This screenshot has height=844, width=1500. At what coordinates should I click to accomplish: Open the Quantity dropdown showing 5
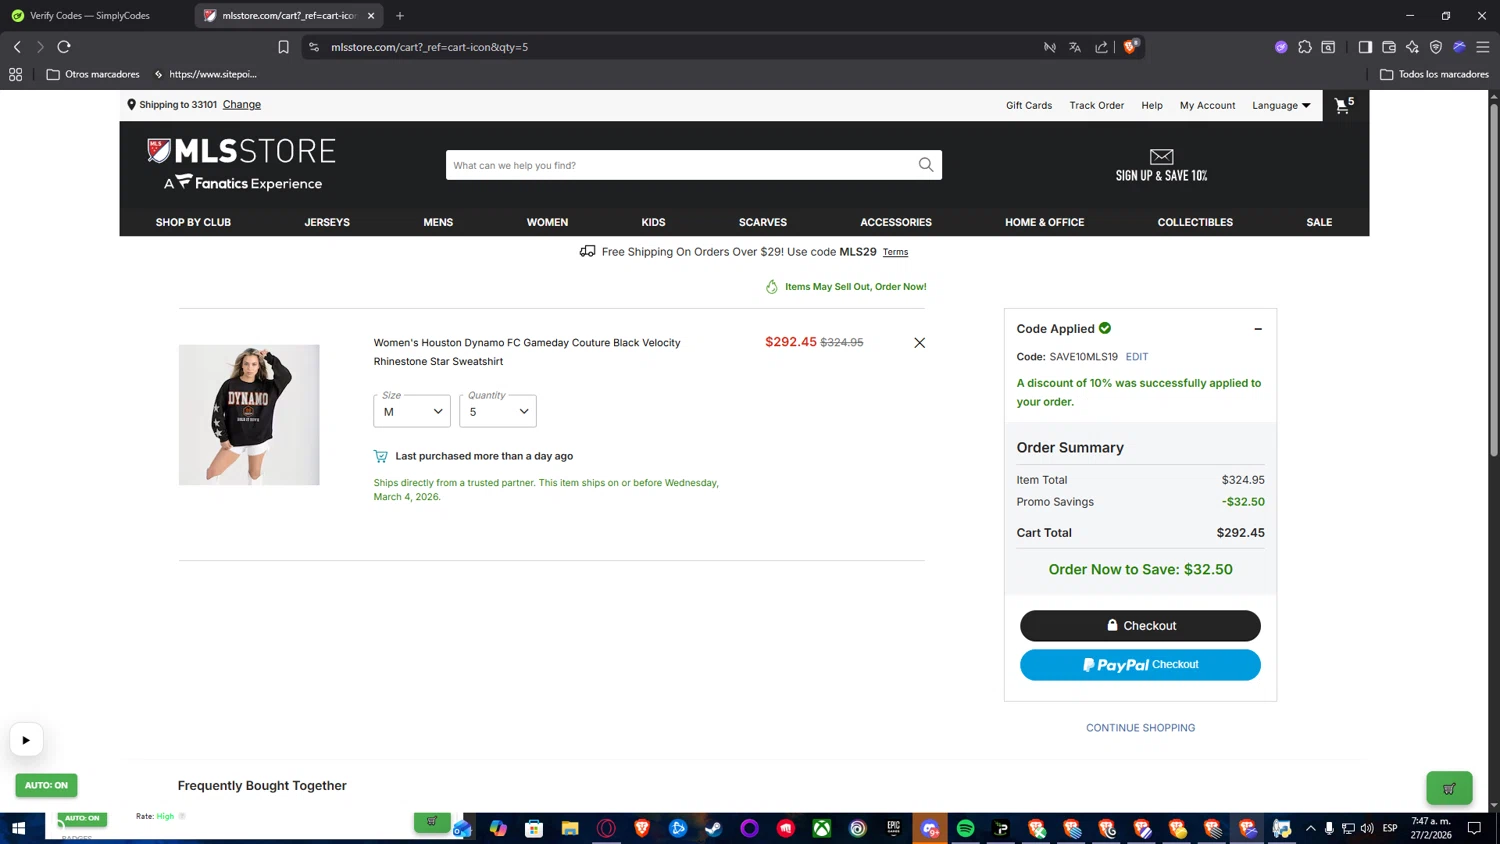[498, 411]
